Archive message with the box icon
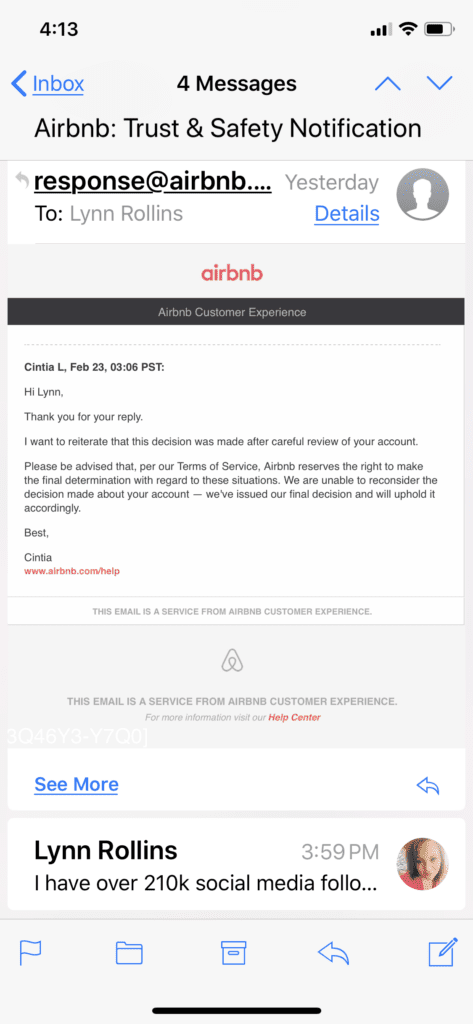This screenshot has width=473, height=1024. tap(233, 953)
